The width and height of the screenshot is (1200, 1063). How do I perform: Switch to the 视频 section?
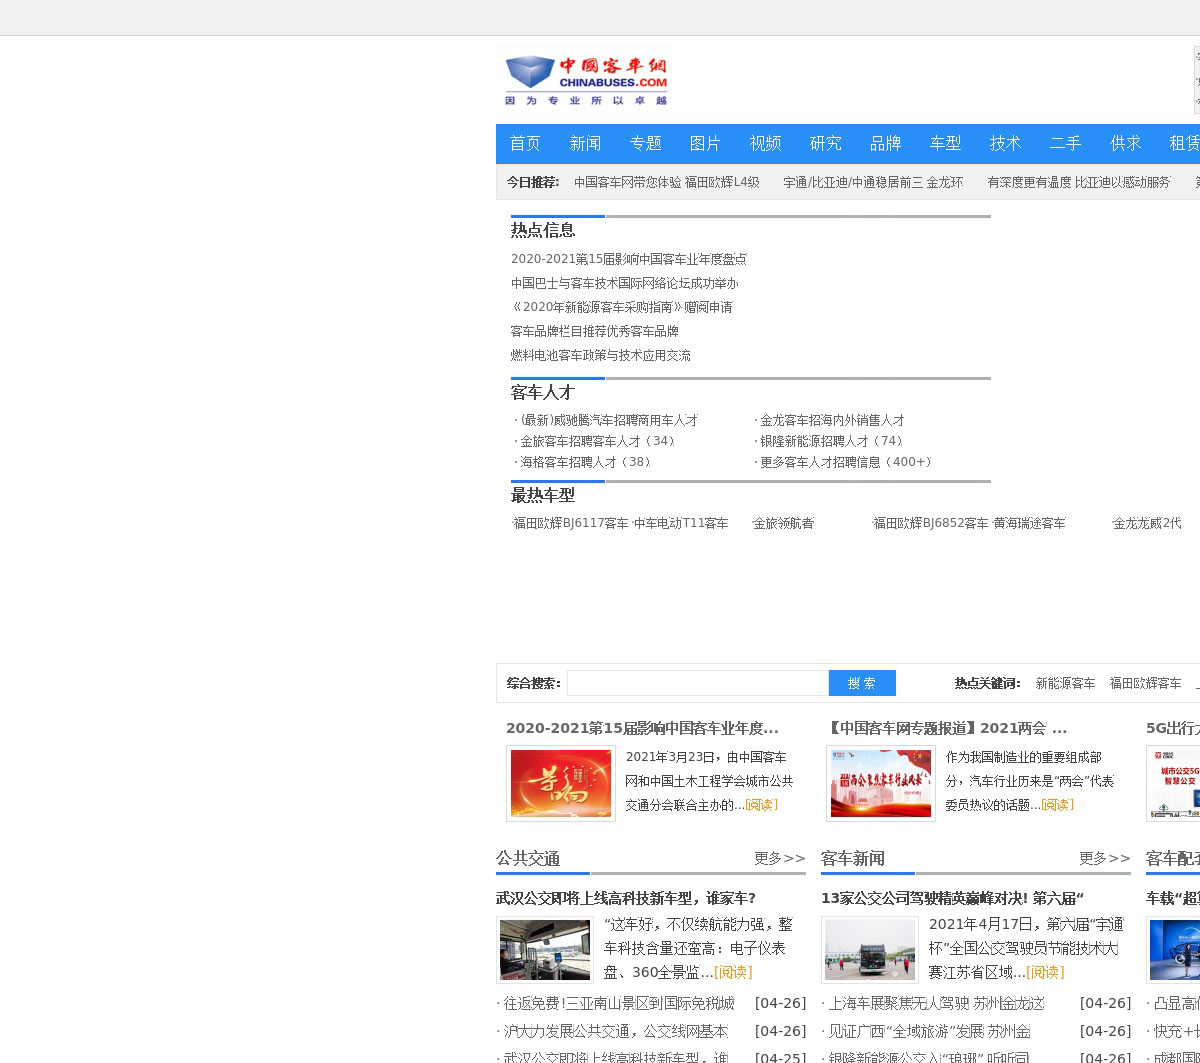pyautogui.click(x=765, y=143)
